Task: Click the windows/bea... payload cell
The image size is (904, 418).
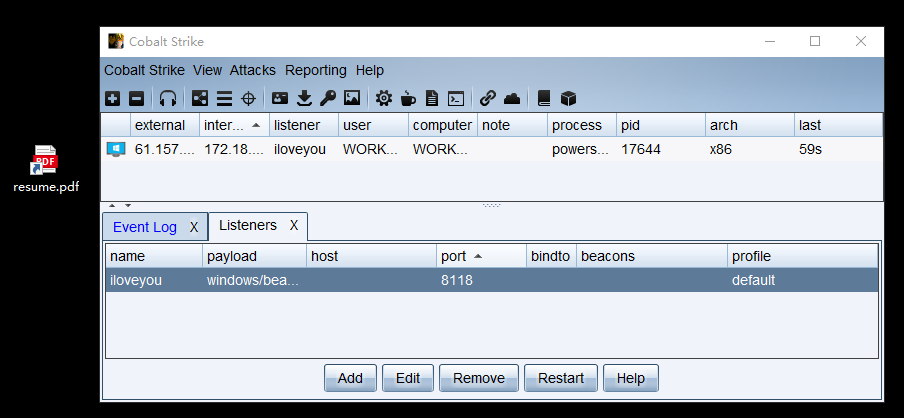Action: (254, 281)
